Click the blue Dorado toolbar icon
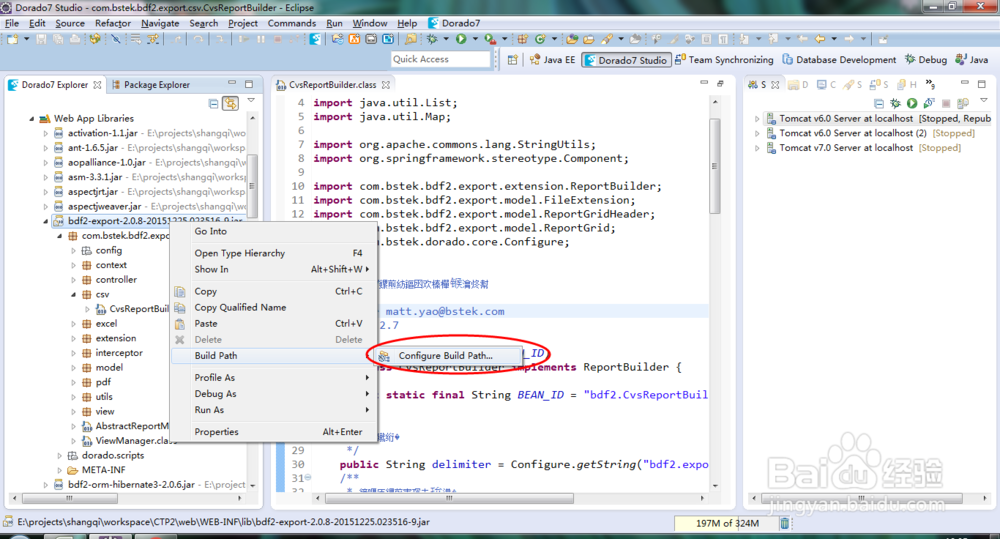Screen dimensions: 1000x539 315,40
